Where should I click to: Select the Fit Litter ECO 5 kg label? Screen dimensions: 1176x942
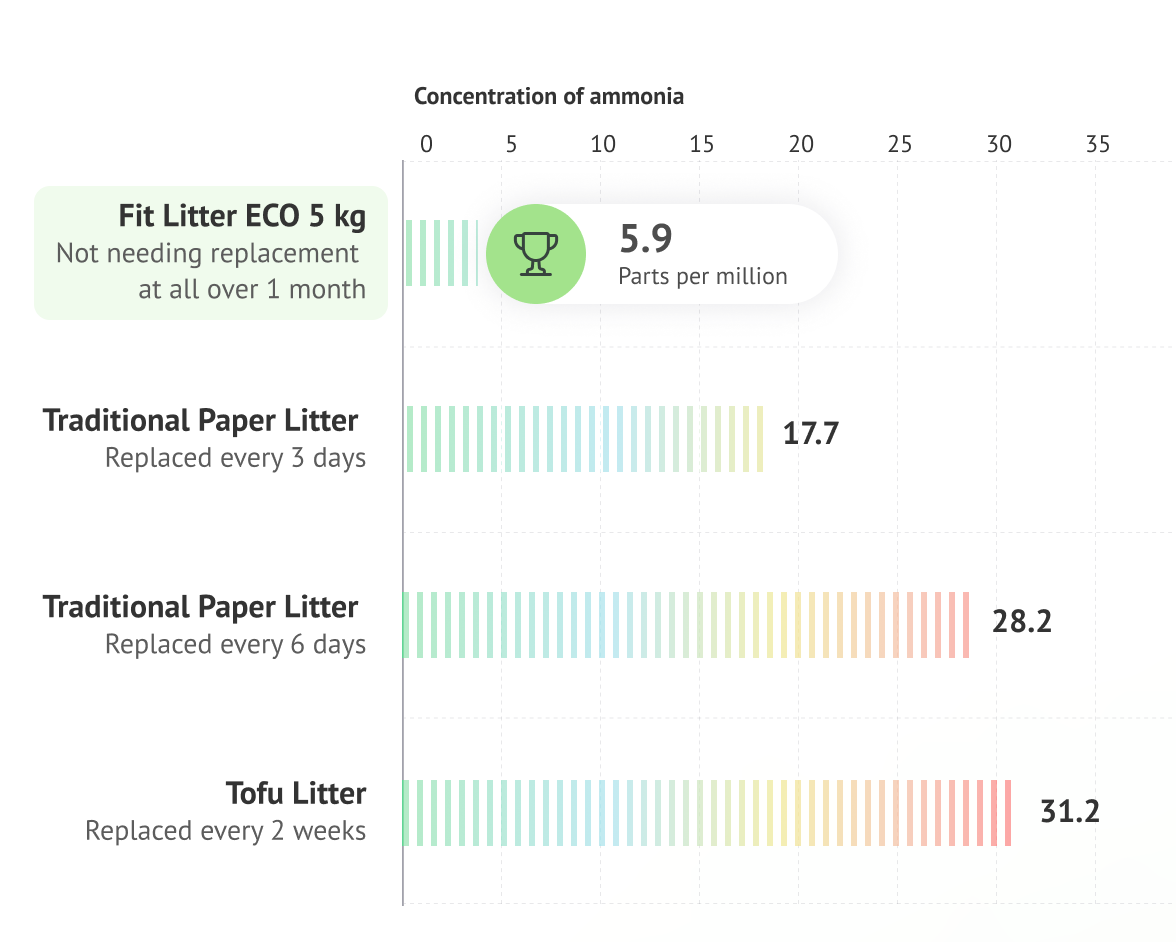pyautogui.click(x=242, y=216)
